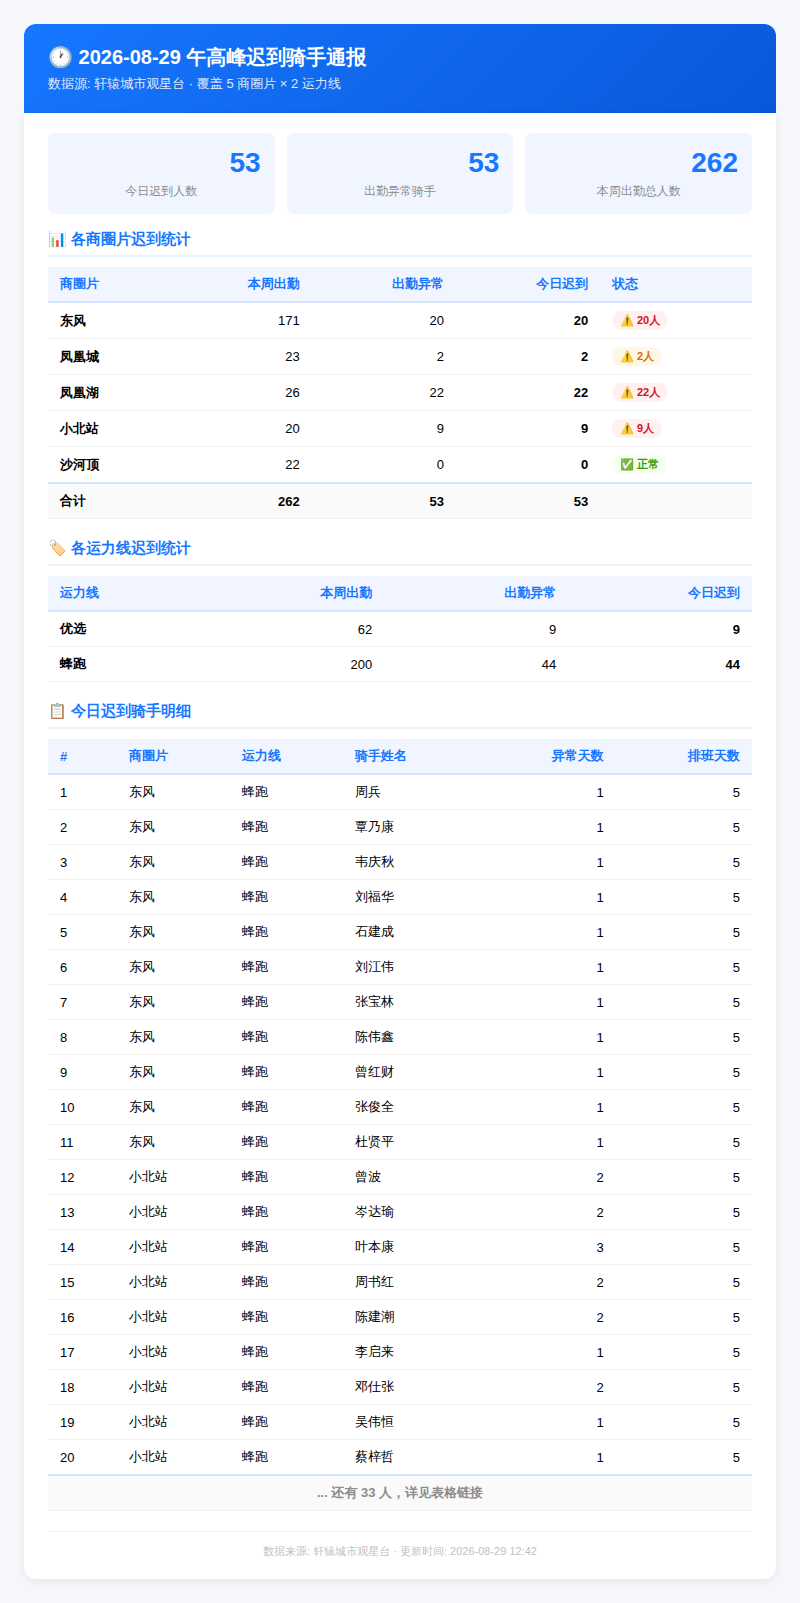Click the clipboard icon beside 今日迟到骑手明细

pyautogui.click(x=57, y=711)
